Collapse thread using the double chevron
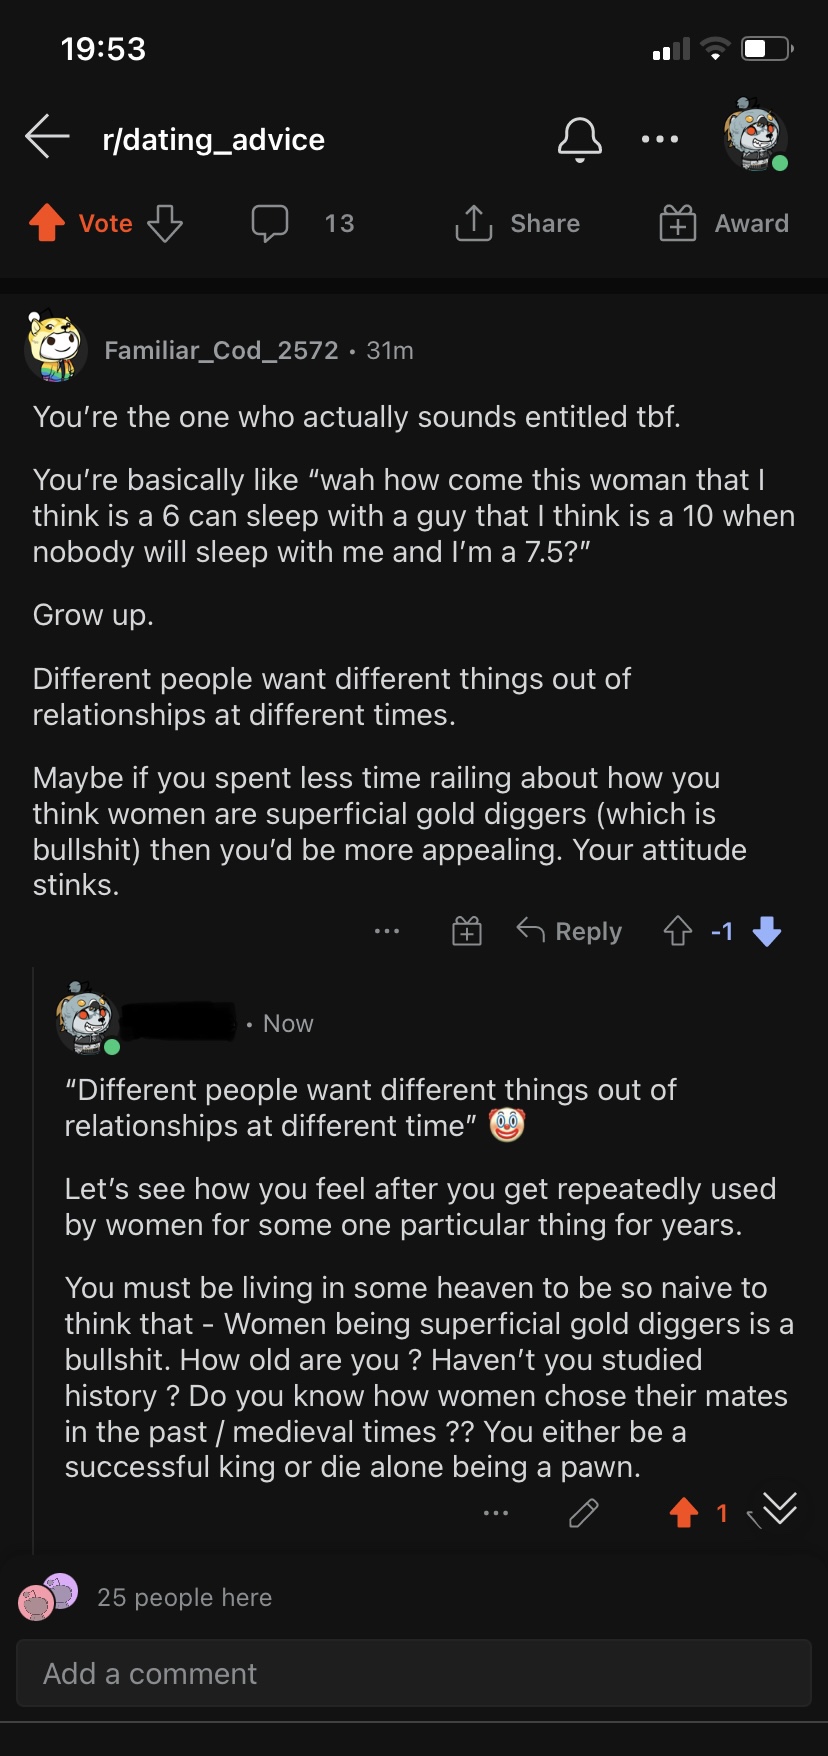Viewport: 828px width, 1756px height. [x=779, y=1508]
